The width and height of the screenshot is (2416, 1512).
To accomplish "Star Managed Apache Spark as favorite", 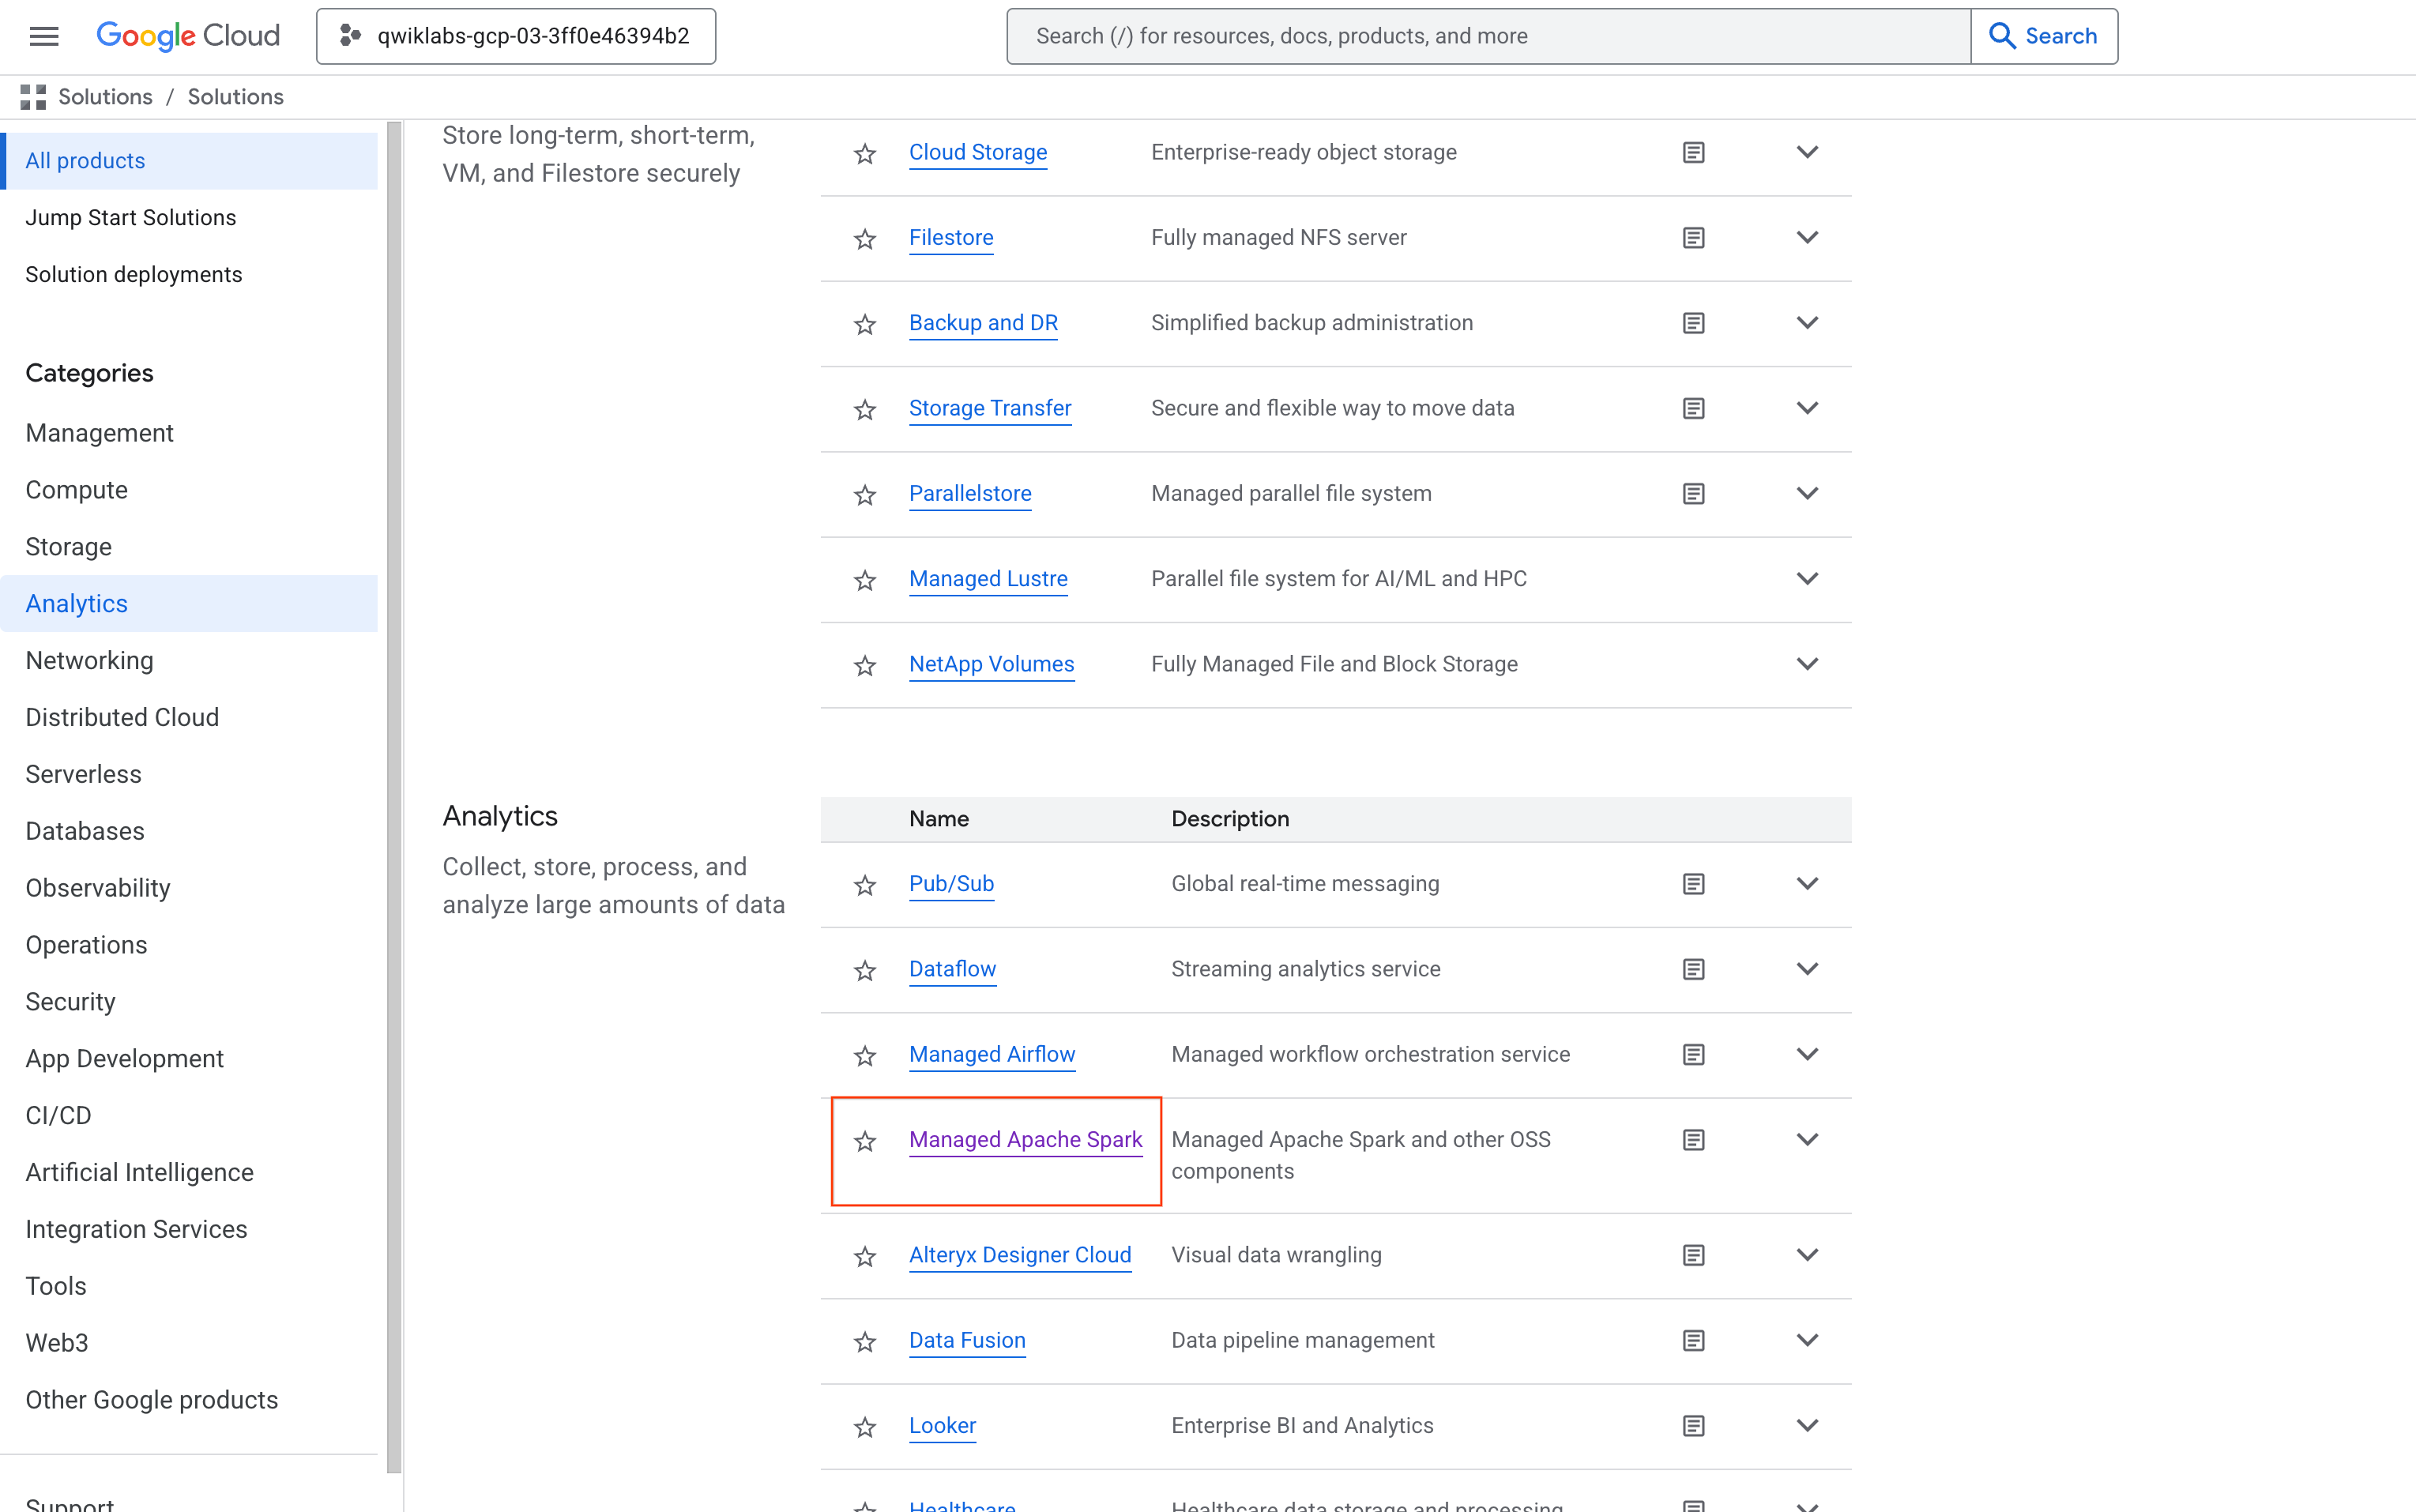I will (864, 1140).
